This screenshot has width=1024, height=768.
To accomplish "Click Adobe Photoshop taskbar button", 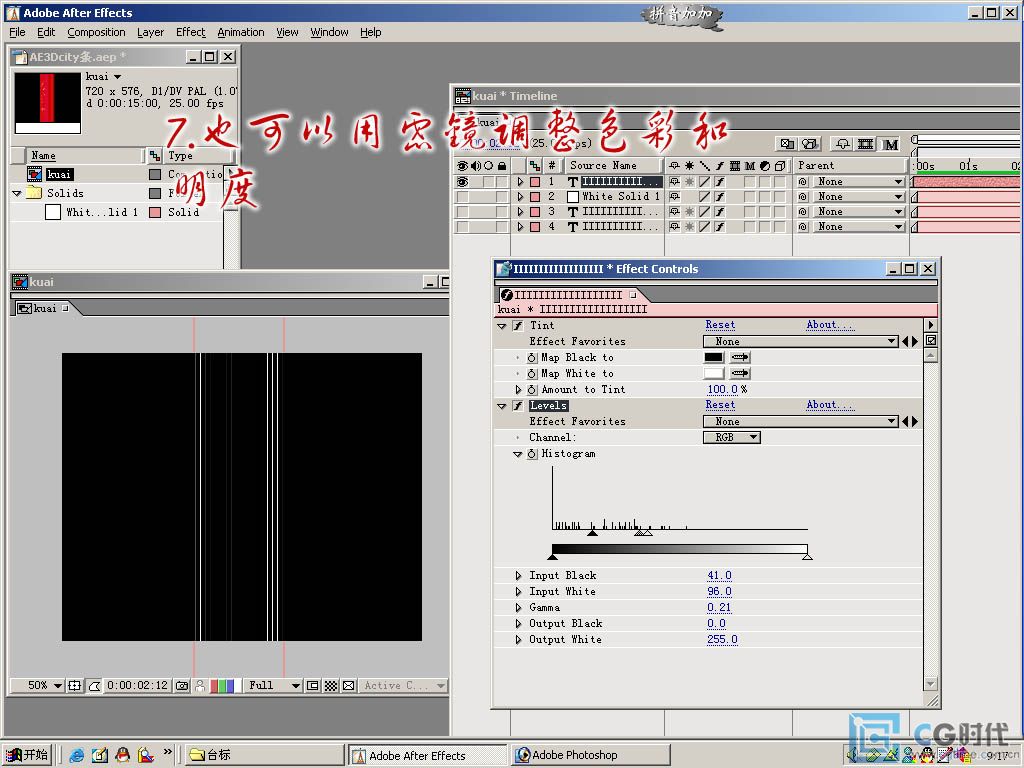I will [x=591, y=755].
